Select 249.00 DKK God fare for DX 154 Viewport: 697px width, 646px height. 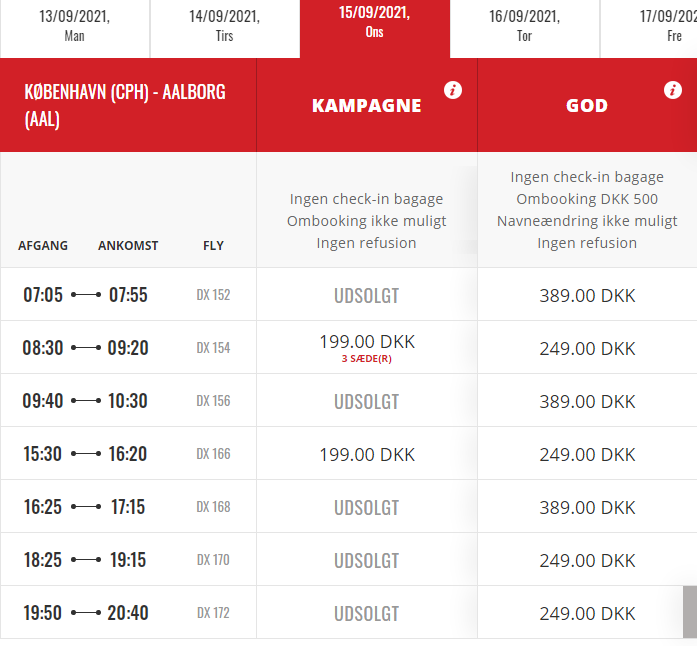click(587, 348)
